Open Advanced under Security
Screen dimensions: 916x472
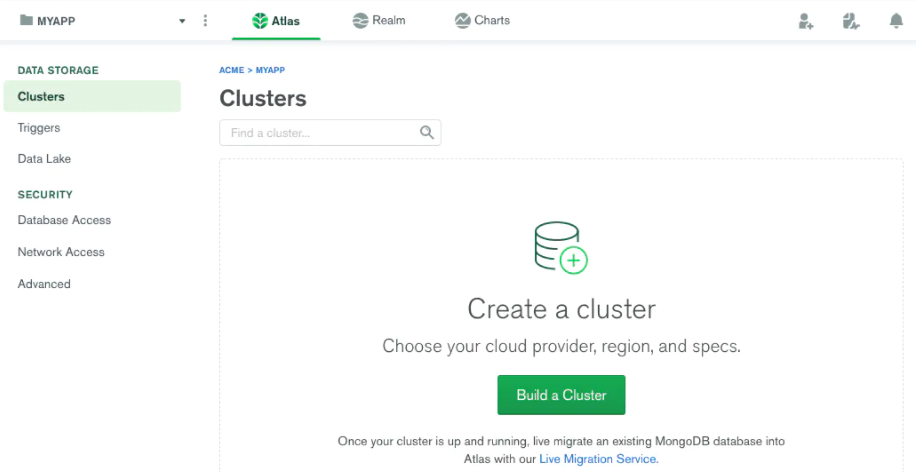coord(44,284)
